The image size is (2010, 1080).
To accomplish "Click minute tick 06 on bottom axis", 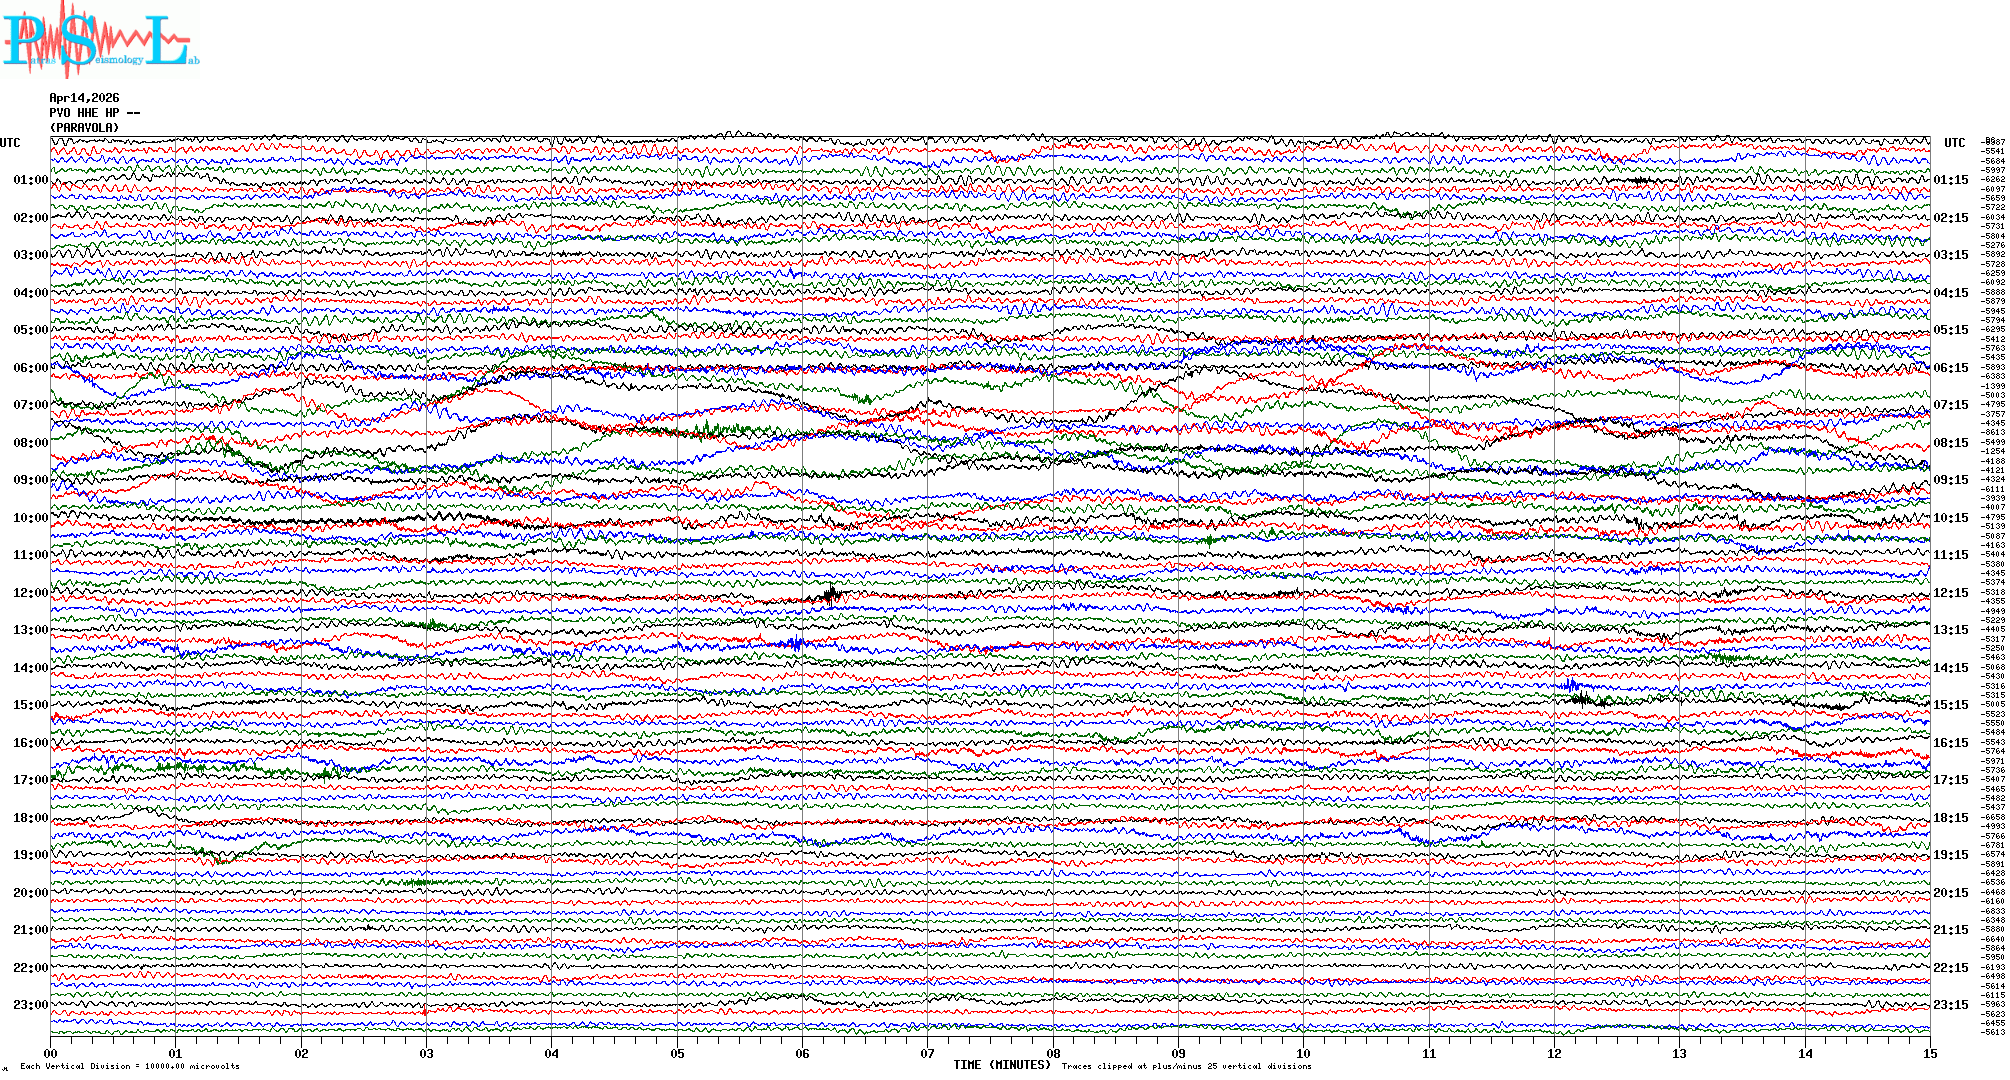I will click(802, 1053).
